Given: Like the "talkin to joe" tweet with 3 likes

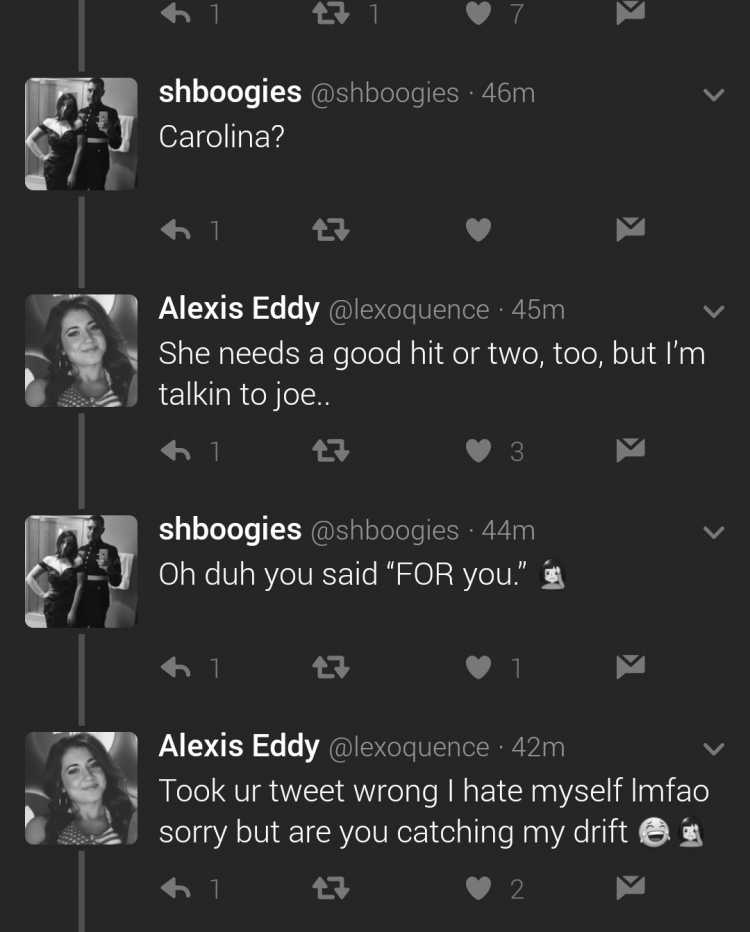Looking at the screenshot, I should [x=478, y=451].
